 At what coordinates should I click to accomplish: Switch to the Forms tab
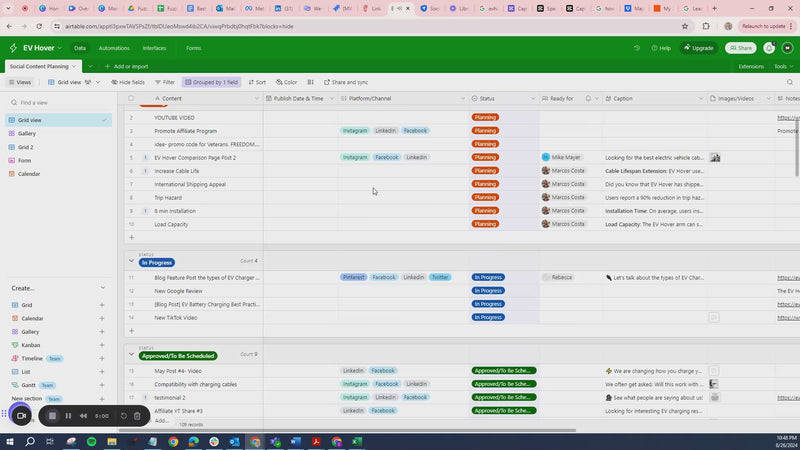[193, 48]
